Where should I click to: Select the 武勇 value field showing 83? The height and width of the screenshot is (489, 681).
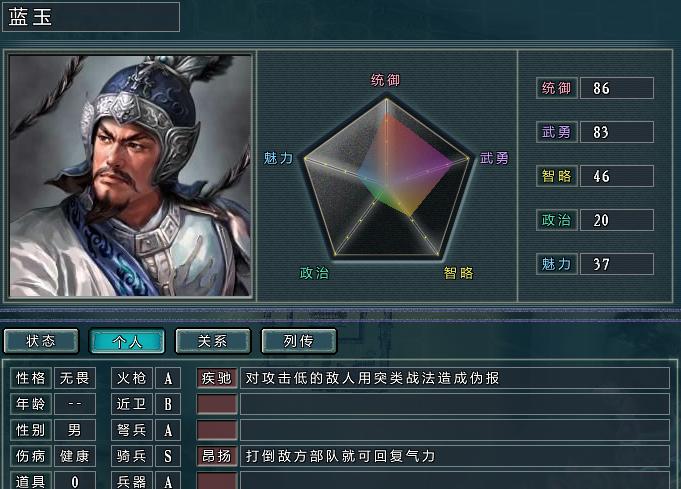point(617,132)
